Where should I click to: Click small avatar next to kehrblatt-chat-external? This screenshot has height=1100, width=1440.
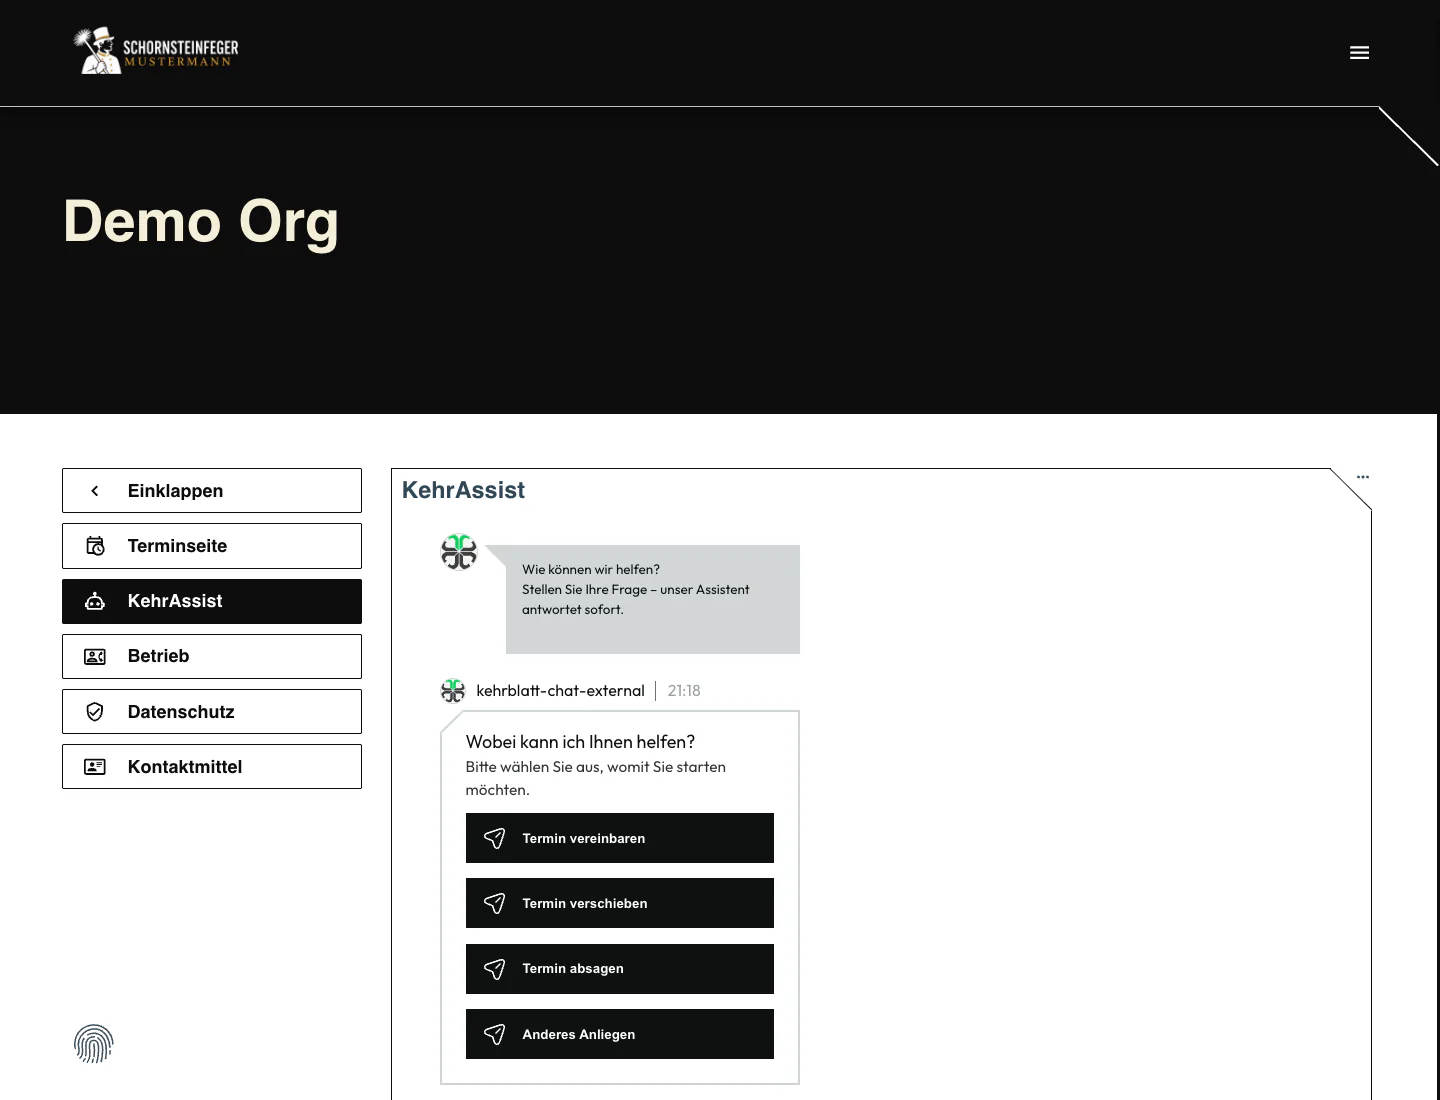453,691
